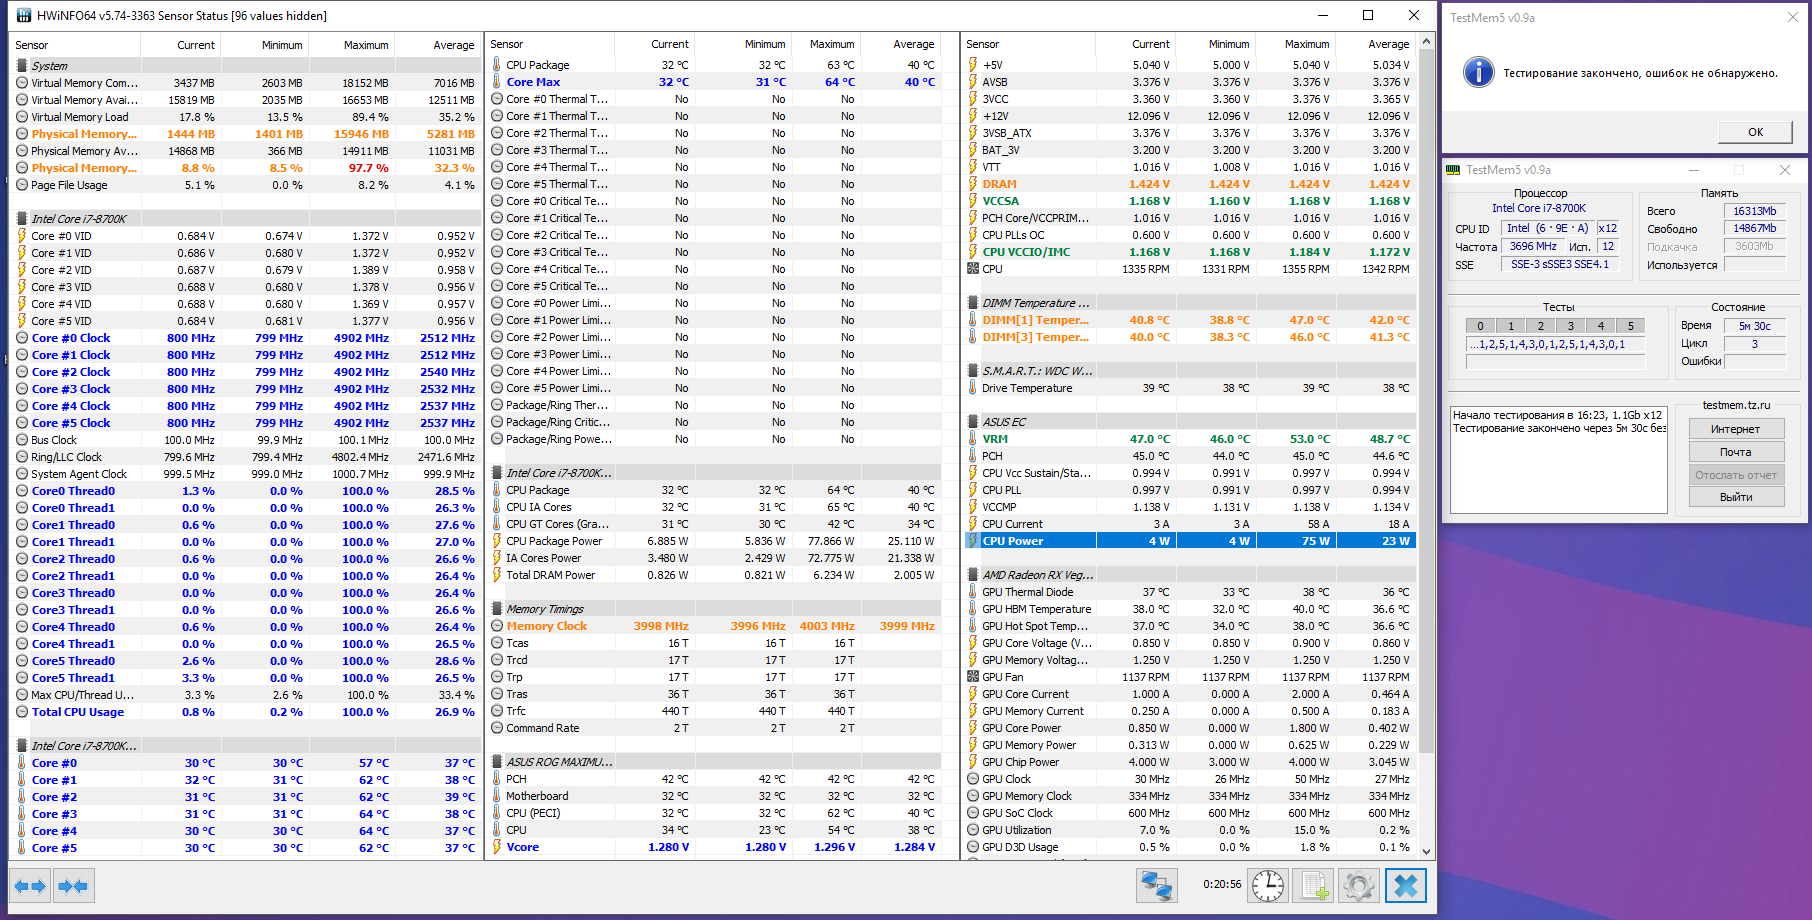Select the DIMM Temperature group header

click(x=1190, y=303)
